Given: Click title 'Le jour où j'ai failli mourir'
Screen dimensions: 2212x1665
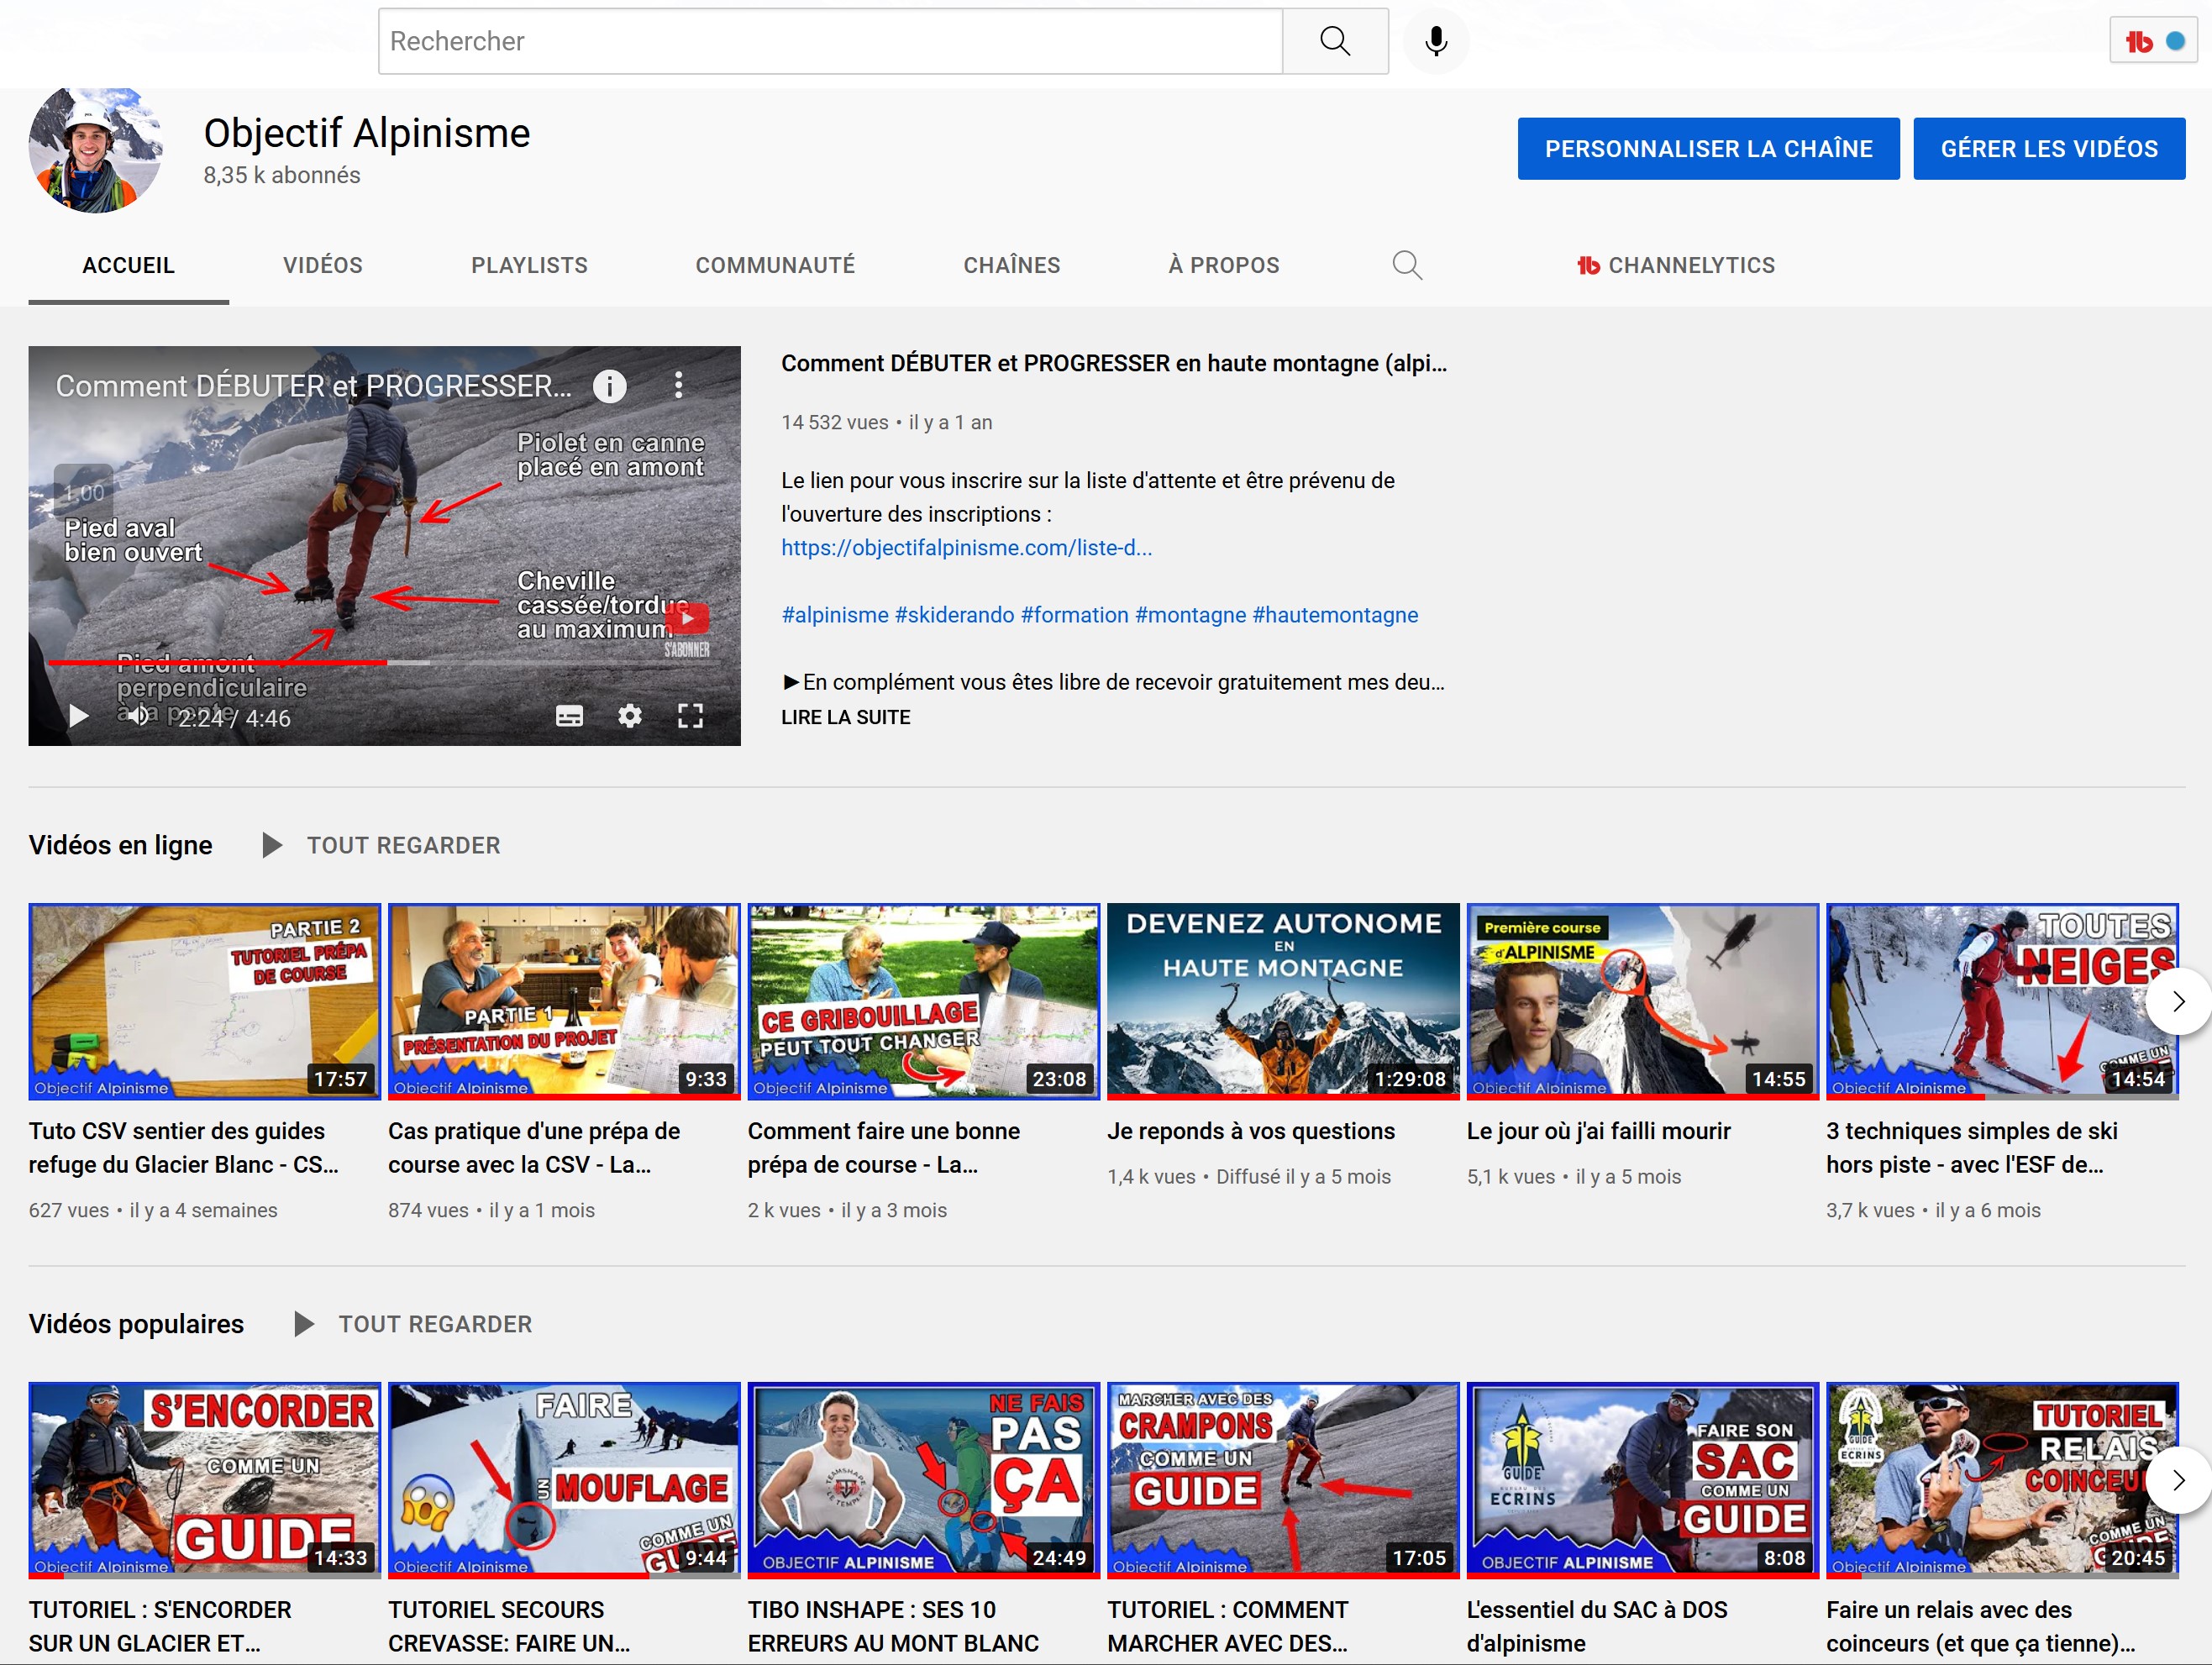Looking at the screenshot, I should click(1598, 1131).
